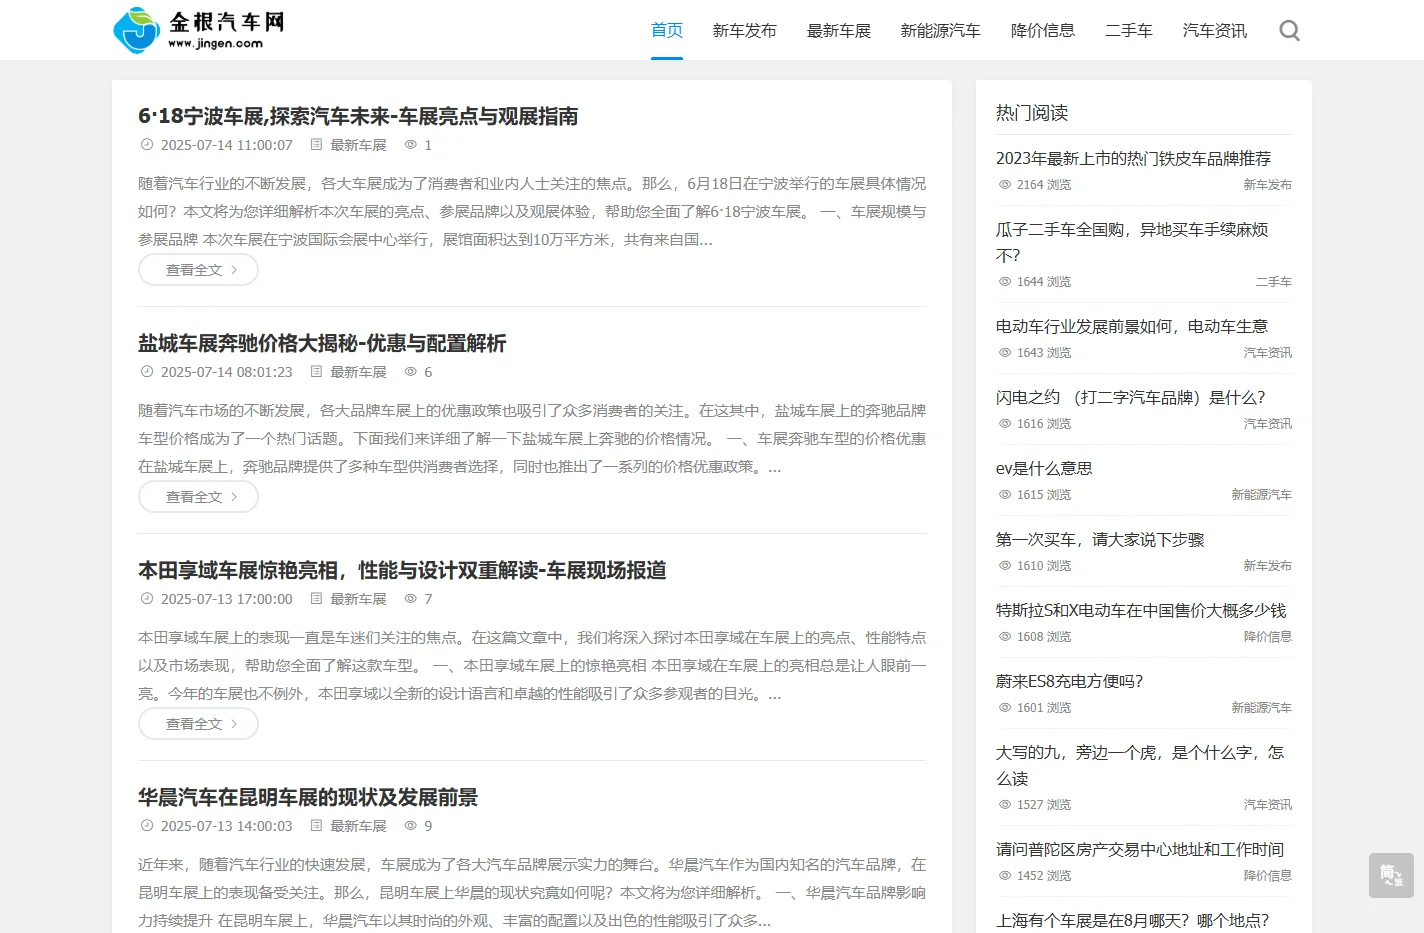Open 新能源汽车 nav item

coord(941,31)
